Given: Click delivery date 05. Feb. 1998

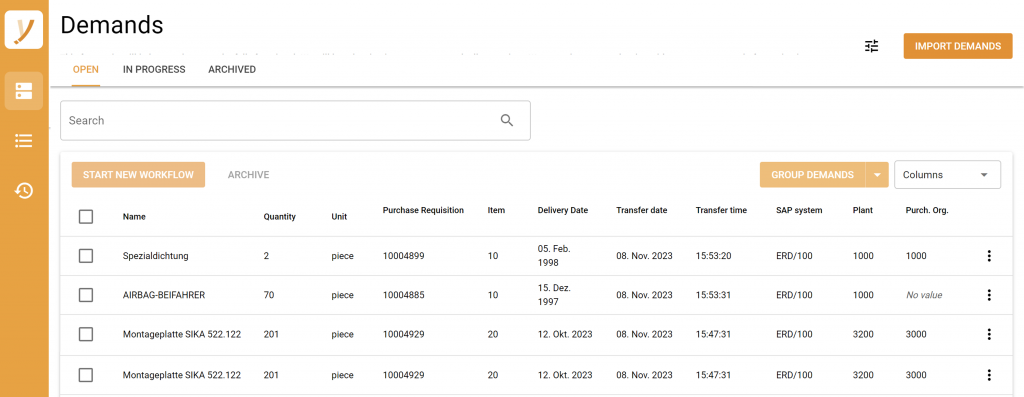Looking at the screenshot, I should point(553,256).
